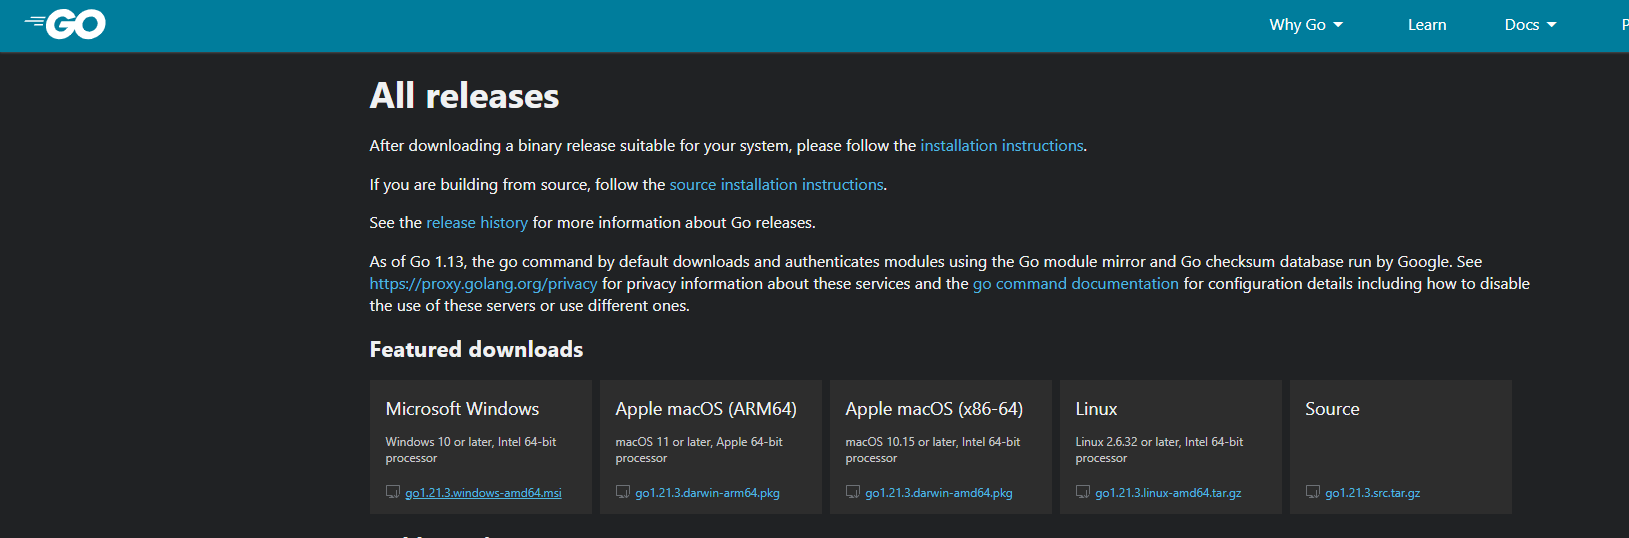This screenshot has width=1629, height=538.
Task: Open the go command documentation link
Action: [1076, 284]
